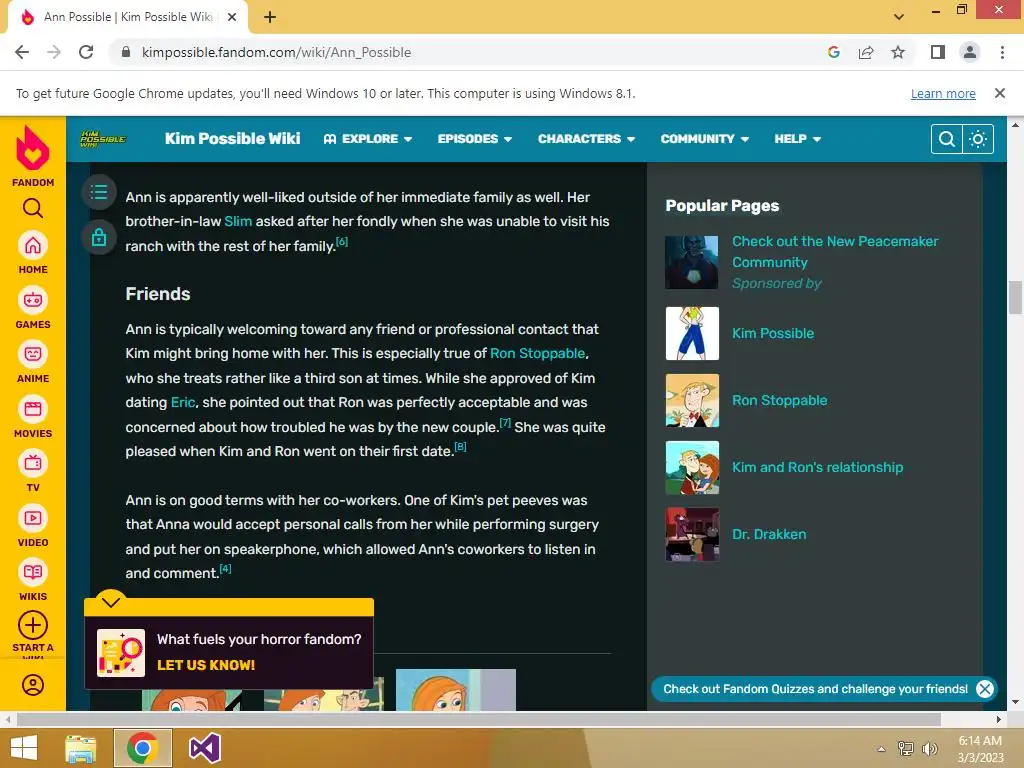Screen dimensions: 1024x768
Task: Open the Eric character link
Action: tap(183, 402)
